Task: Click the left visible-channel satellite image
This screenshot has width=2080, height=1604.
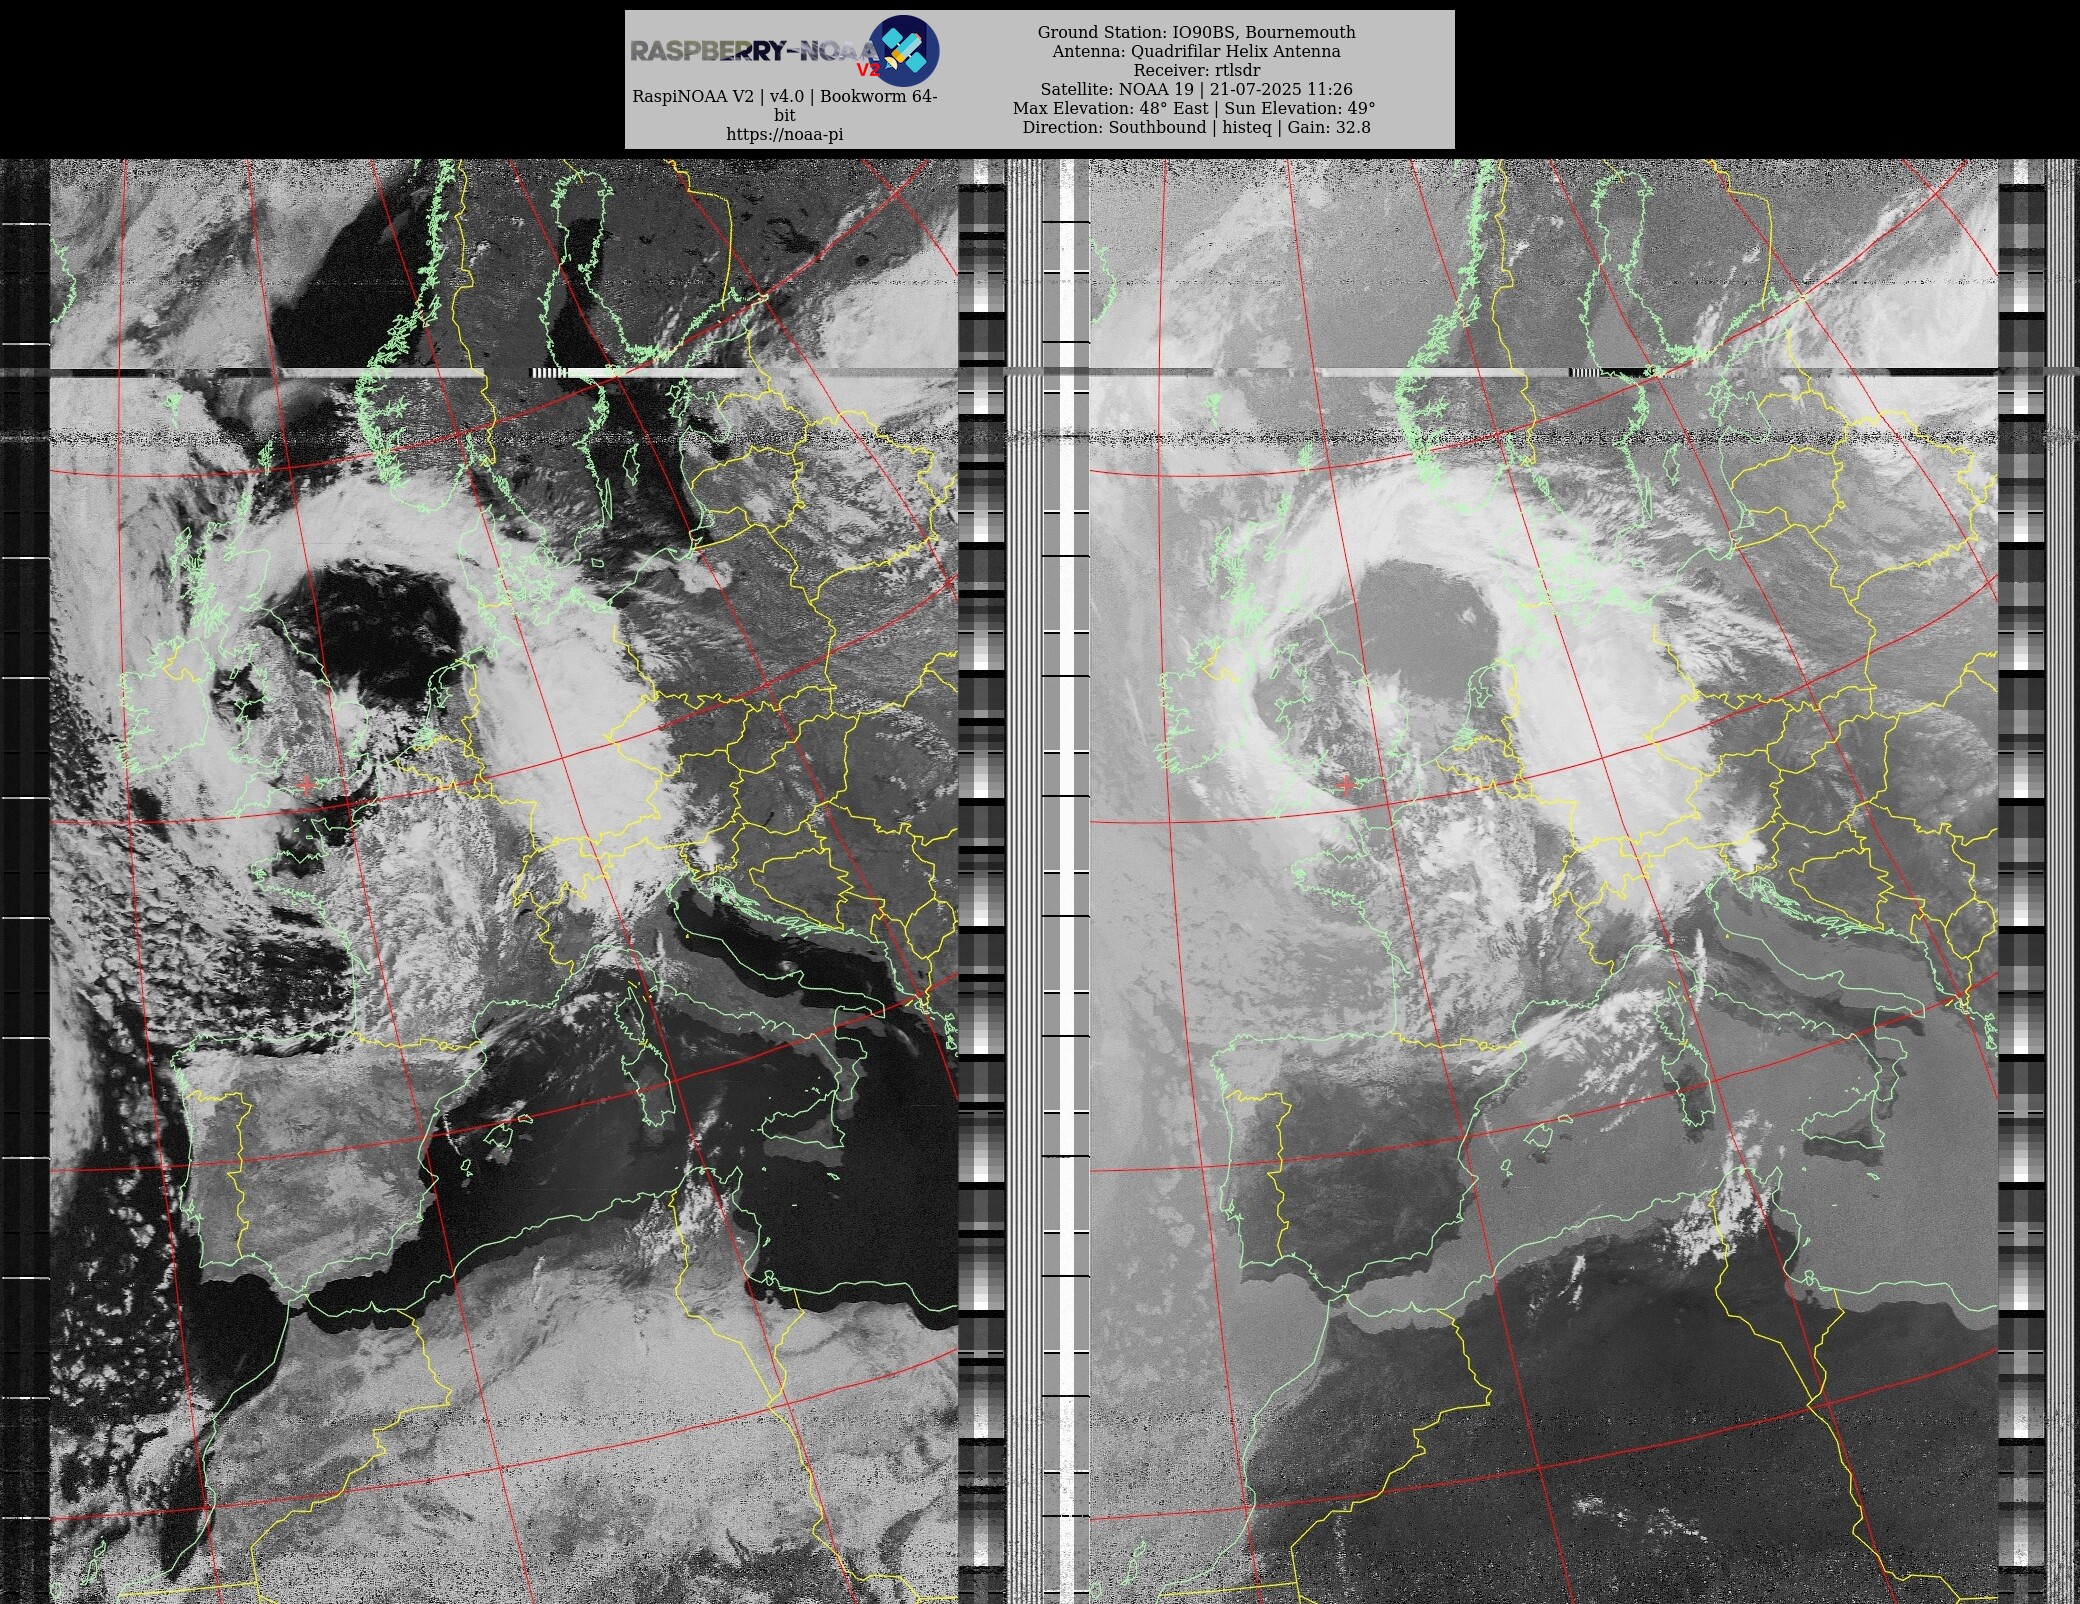Action: (504, 881)
